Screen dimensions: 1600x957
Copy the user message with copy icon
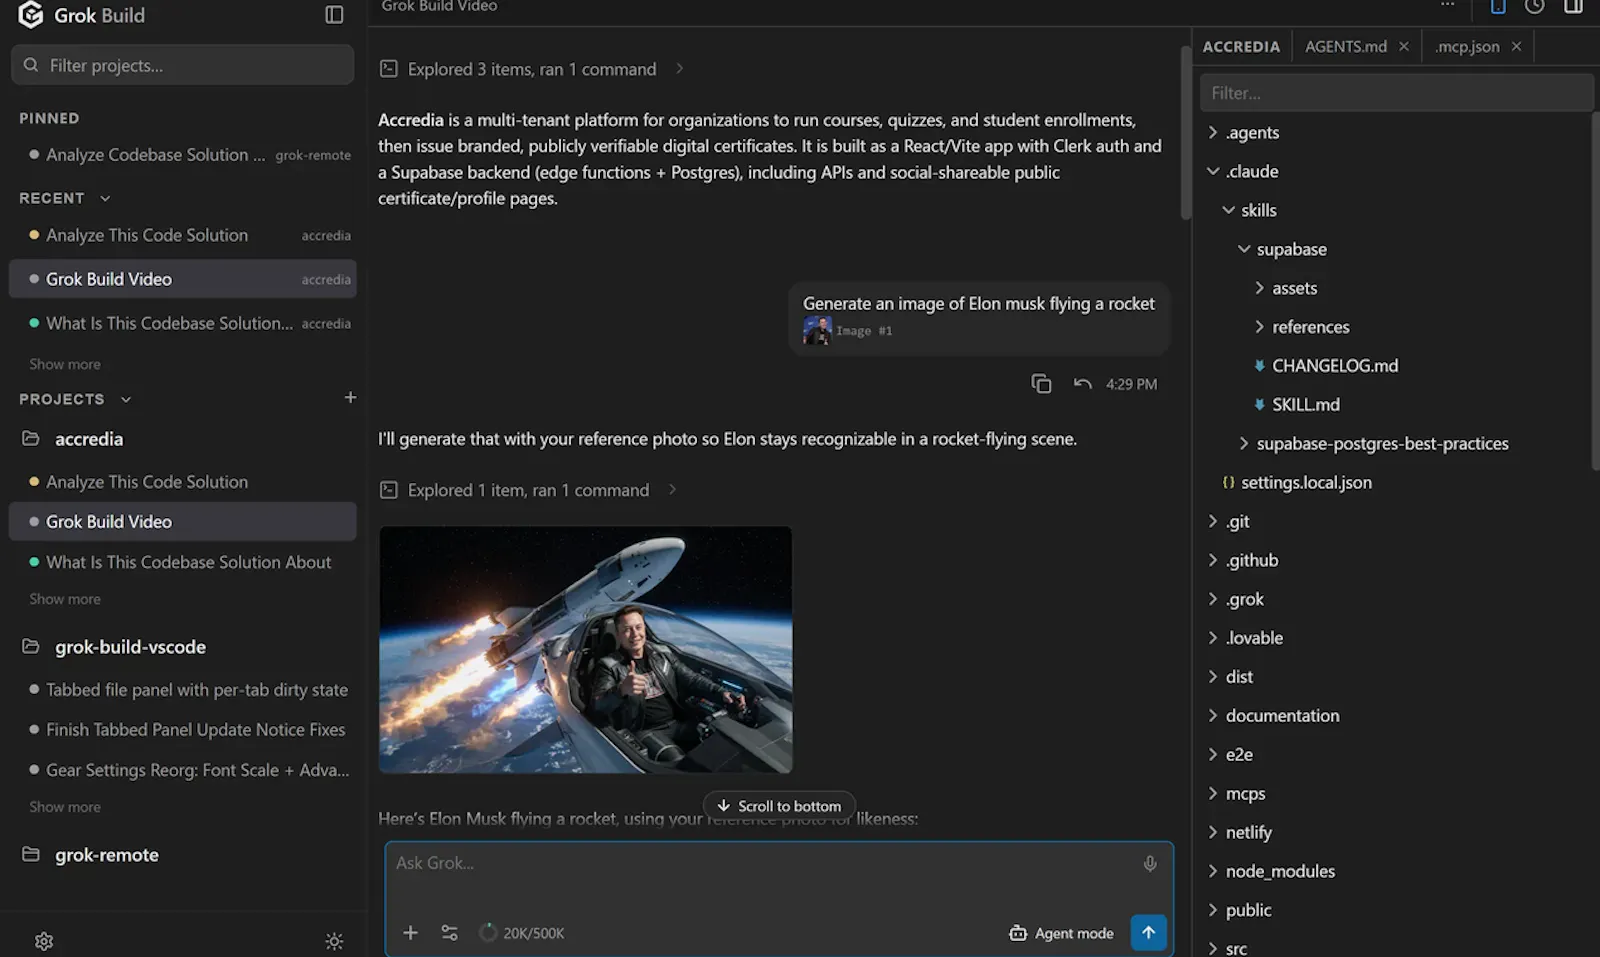(x=1041, y=384)
